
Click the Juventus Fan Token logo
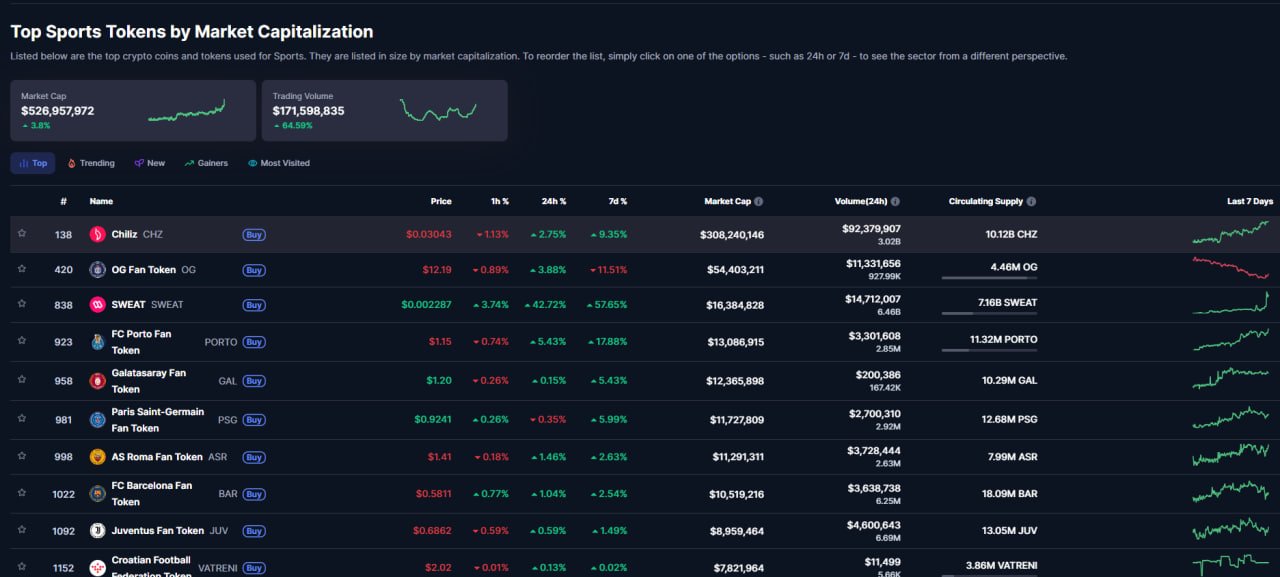pos(97,530)
